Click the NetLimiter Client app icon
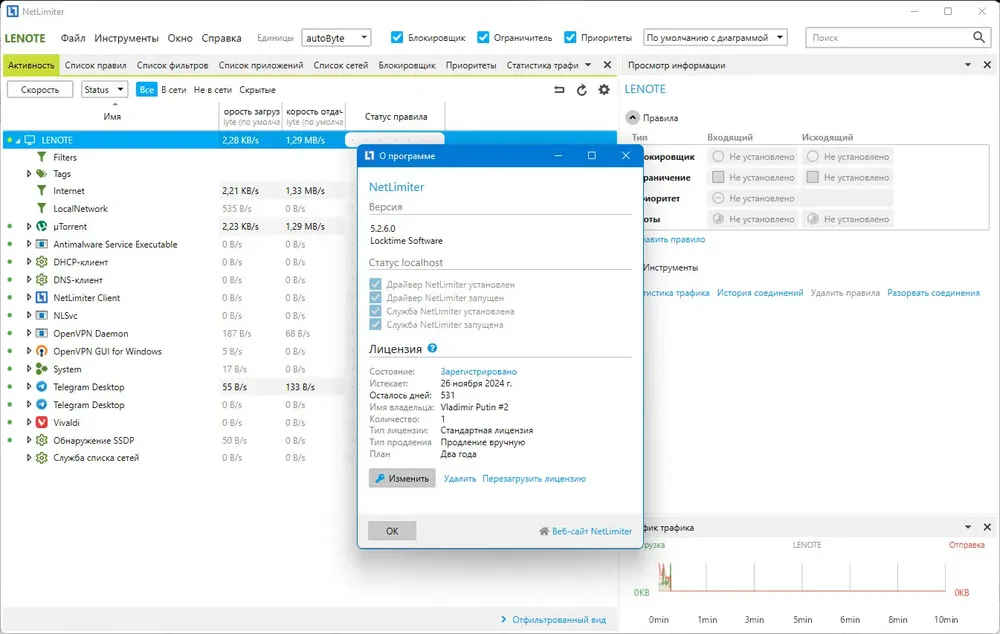The image size is (1000, 634). tap(41, 298)
